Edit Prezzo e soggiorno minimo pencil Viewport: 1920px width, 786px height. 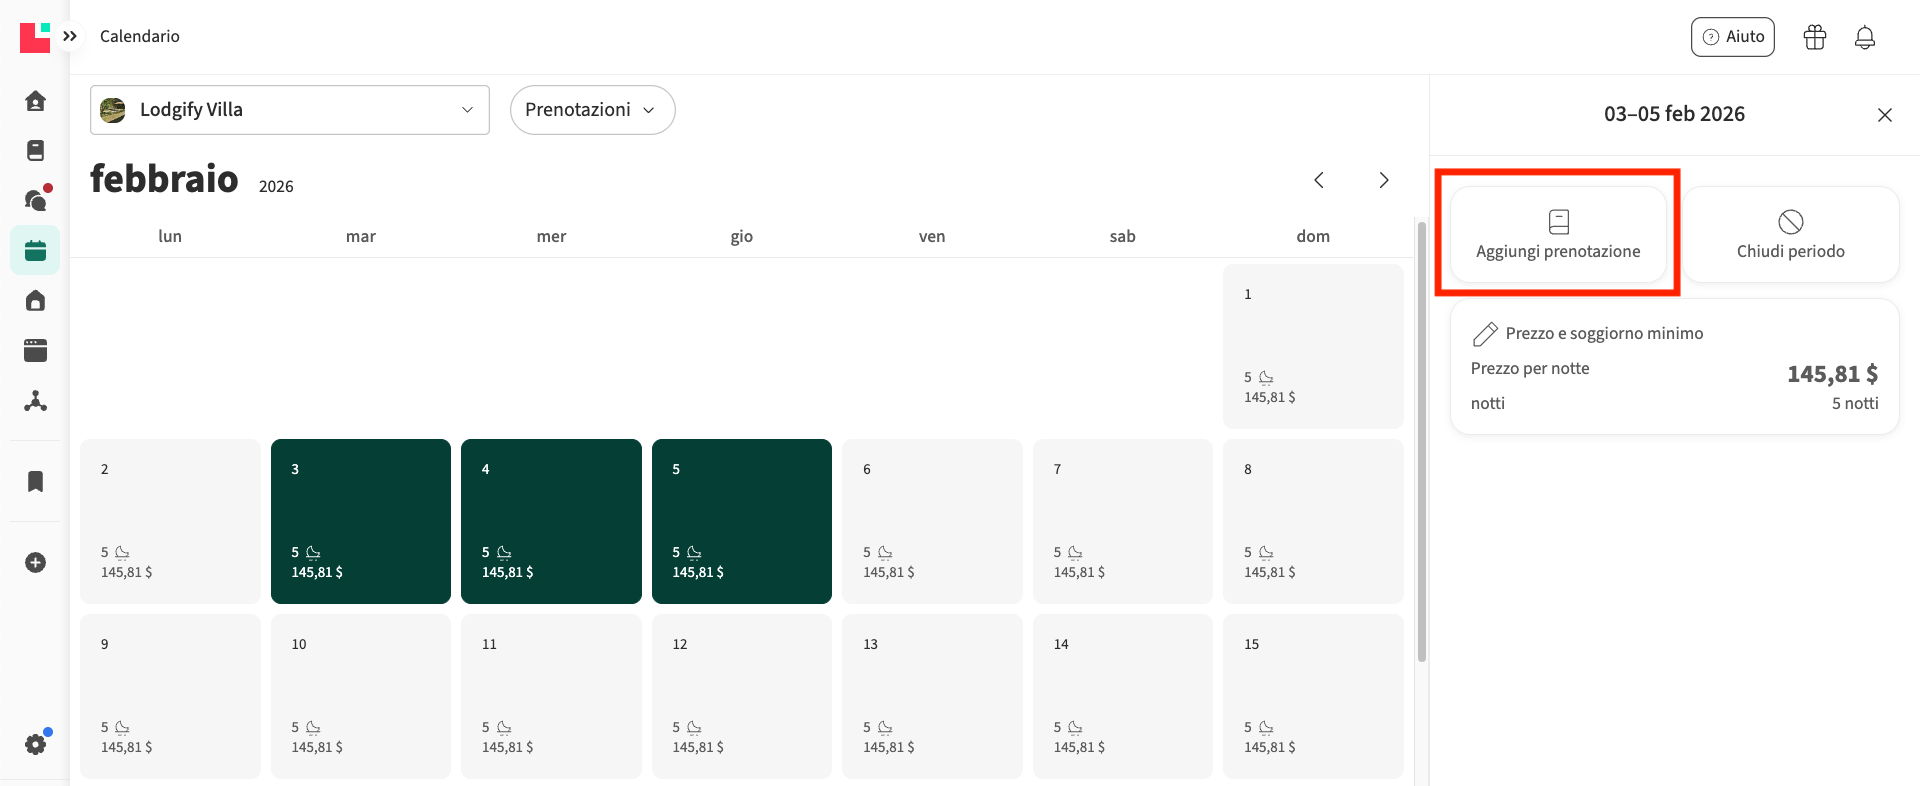[1486, 334]
